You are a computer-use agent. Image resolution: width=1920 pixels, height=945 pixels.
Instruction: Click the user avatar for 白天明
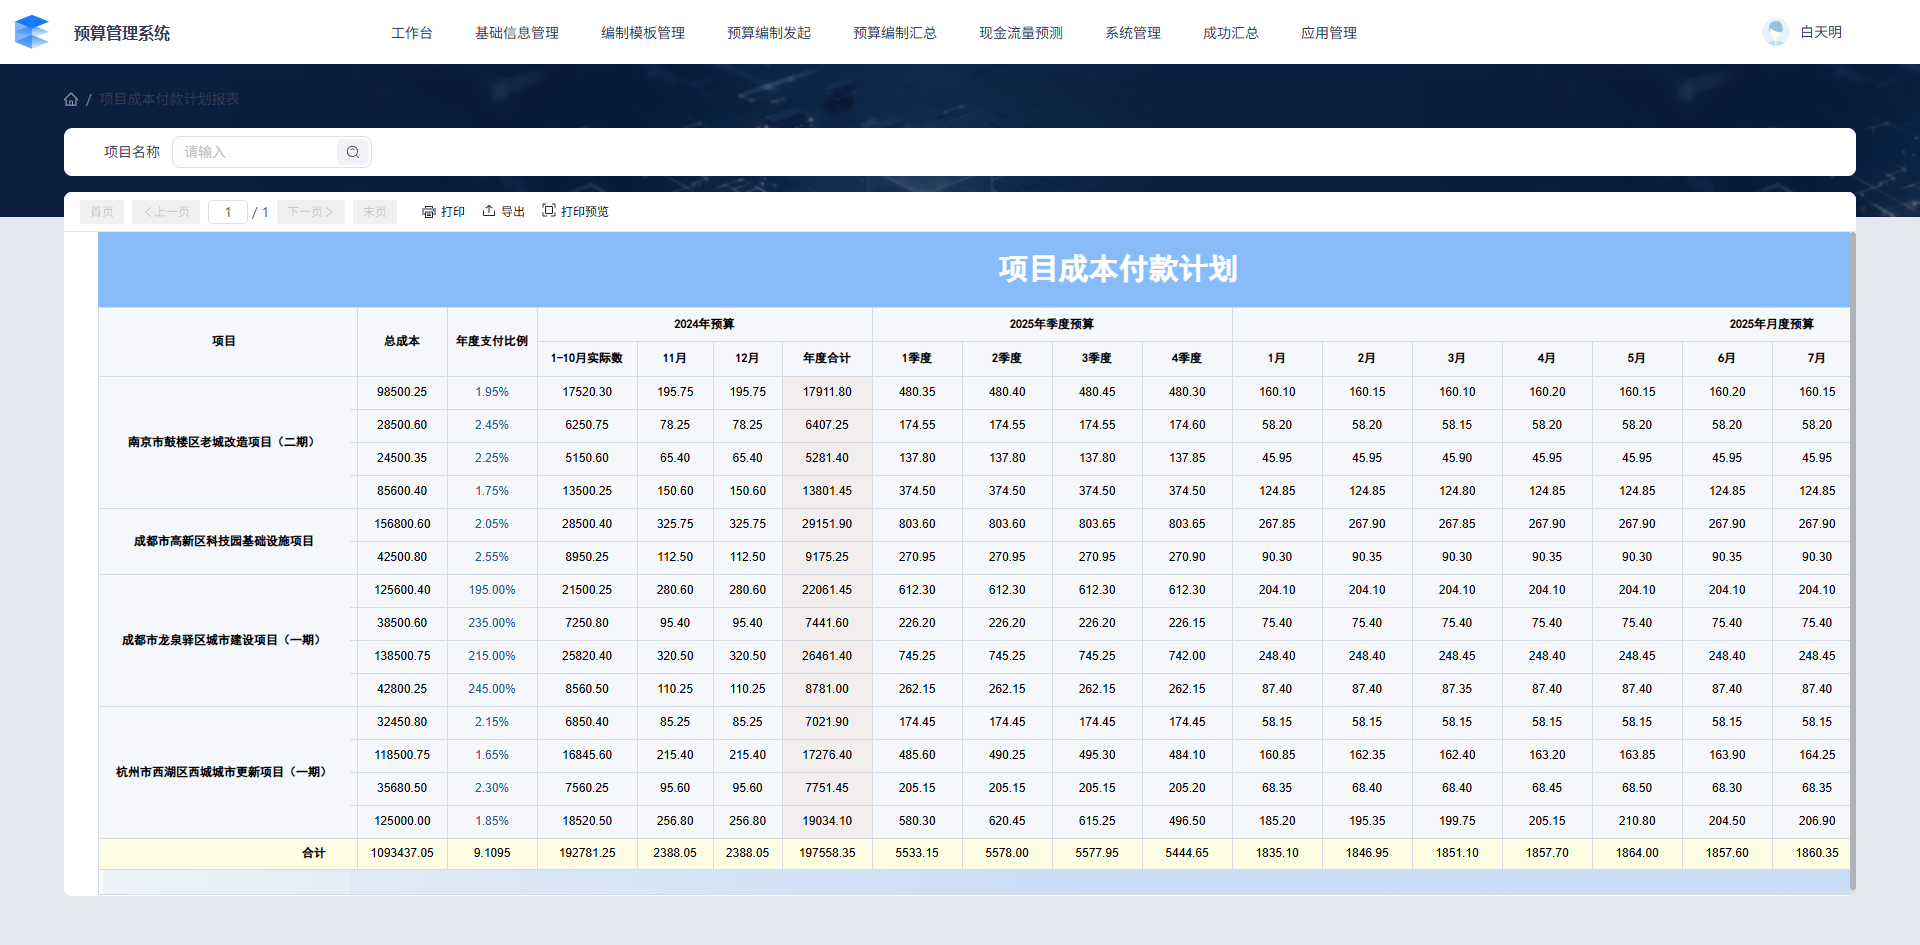[x=1776, y=32]
